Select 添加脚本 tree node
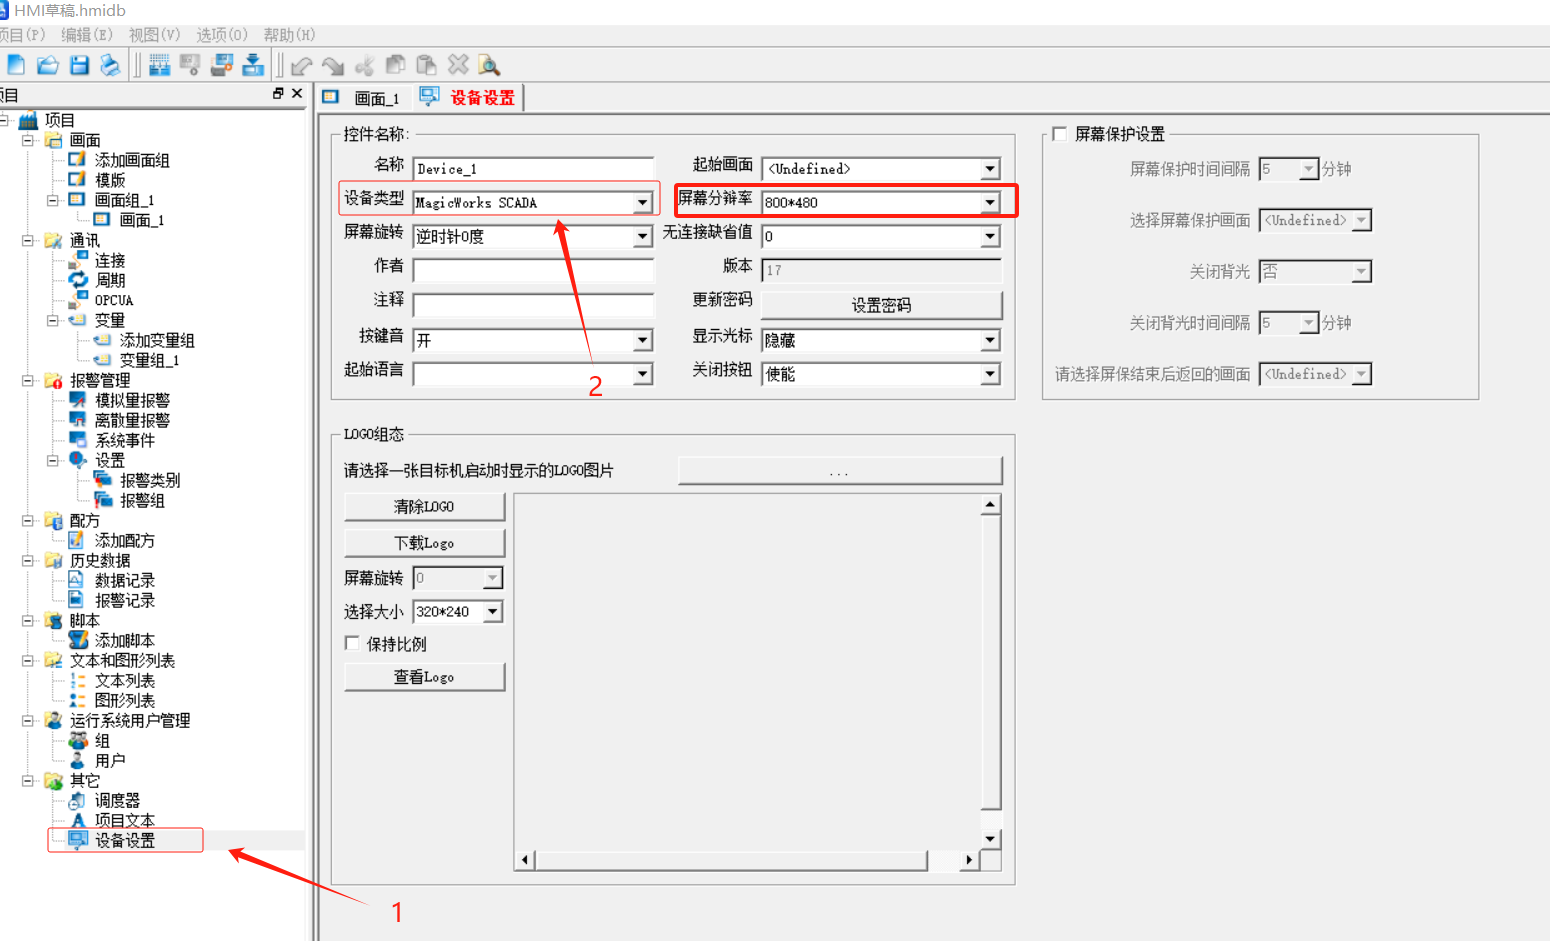This screenshot has height=941, width=1550. pyautogui.click(x=125, y=640)
